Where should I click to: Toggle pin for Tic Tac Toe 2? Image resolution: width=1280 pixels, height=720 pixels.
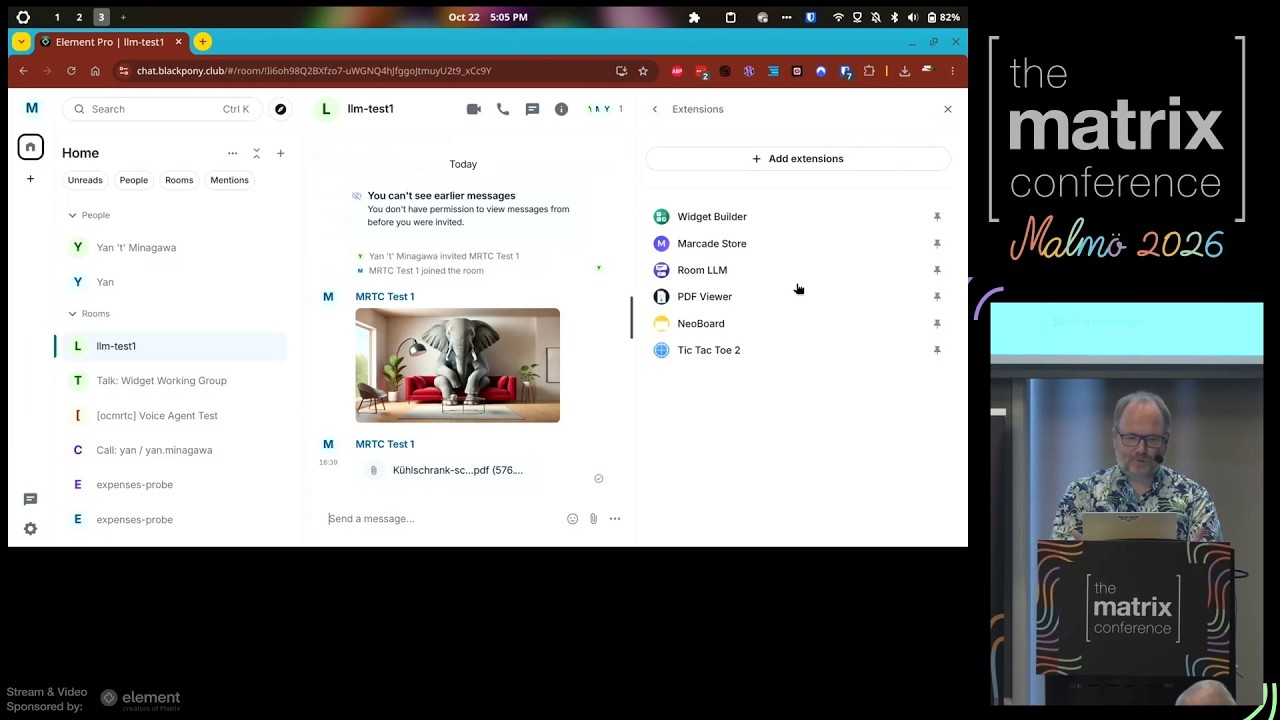click(x=937, y=350)
